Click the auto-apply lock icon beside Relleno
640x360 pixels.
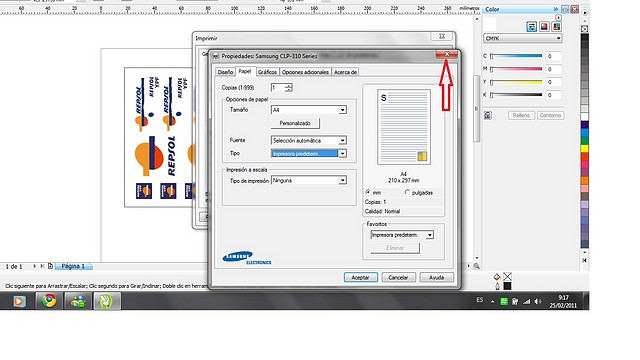pos(488,116)
